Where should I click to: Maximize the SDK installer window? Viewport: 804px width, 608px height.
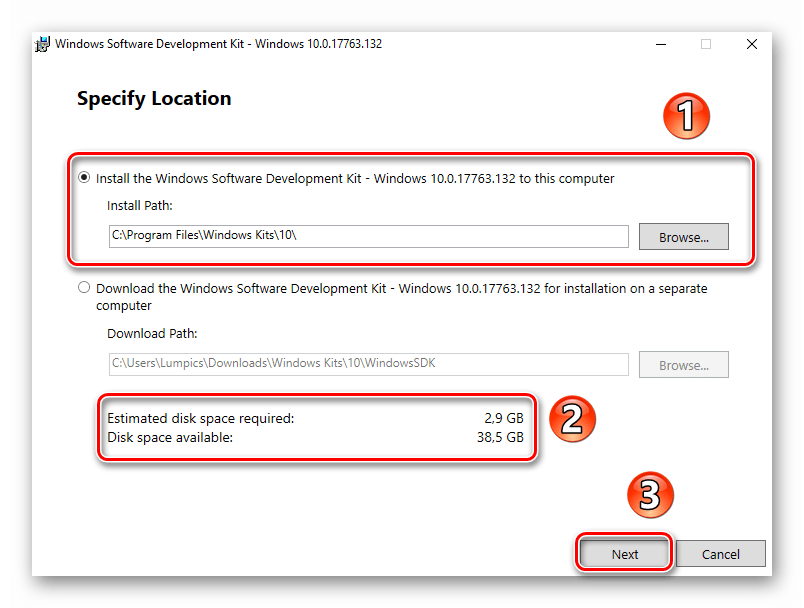706,44
